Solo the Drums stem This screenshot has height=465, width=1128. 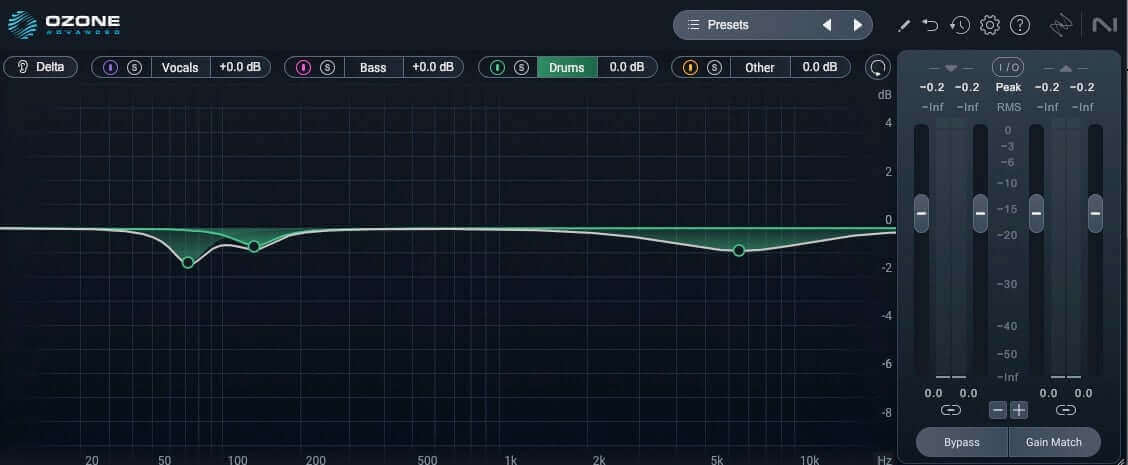521,68
